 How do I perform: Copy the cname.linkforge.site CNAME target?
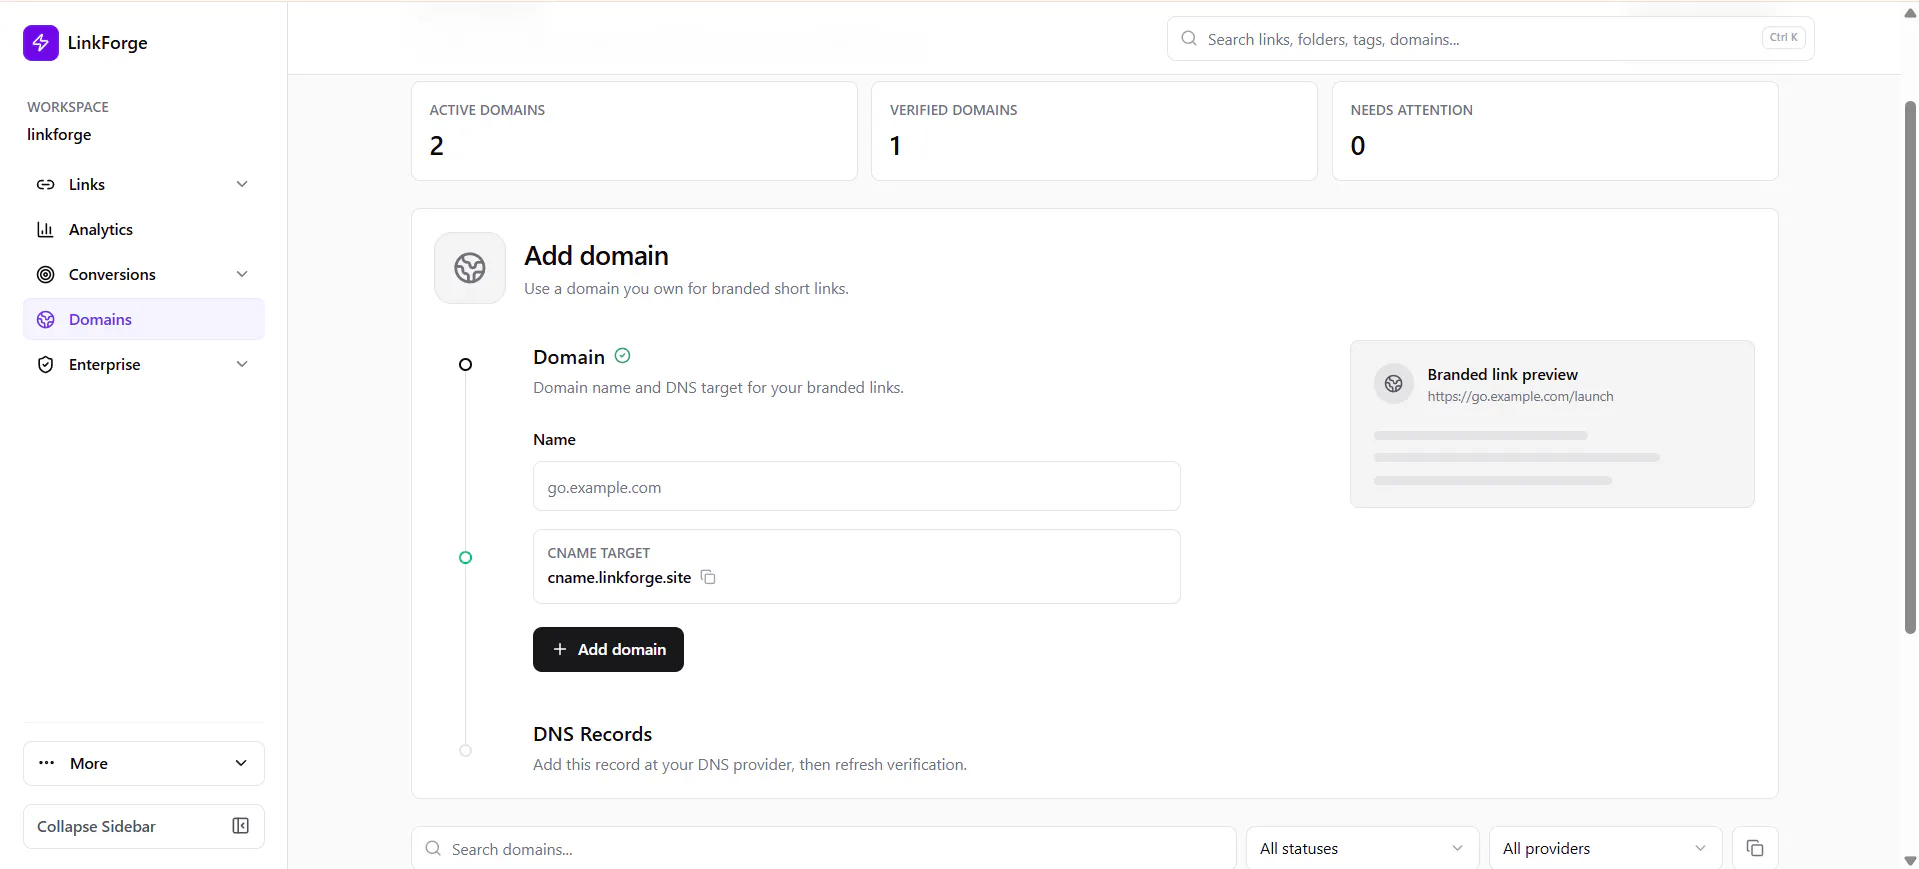(x=708, y=577)
